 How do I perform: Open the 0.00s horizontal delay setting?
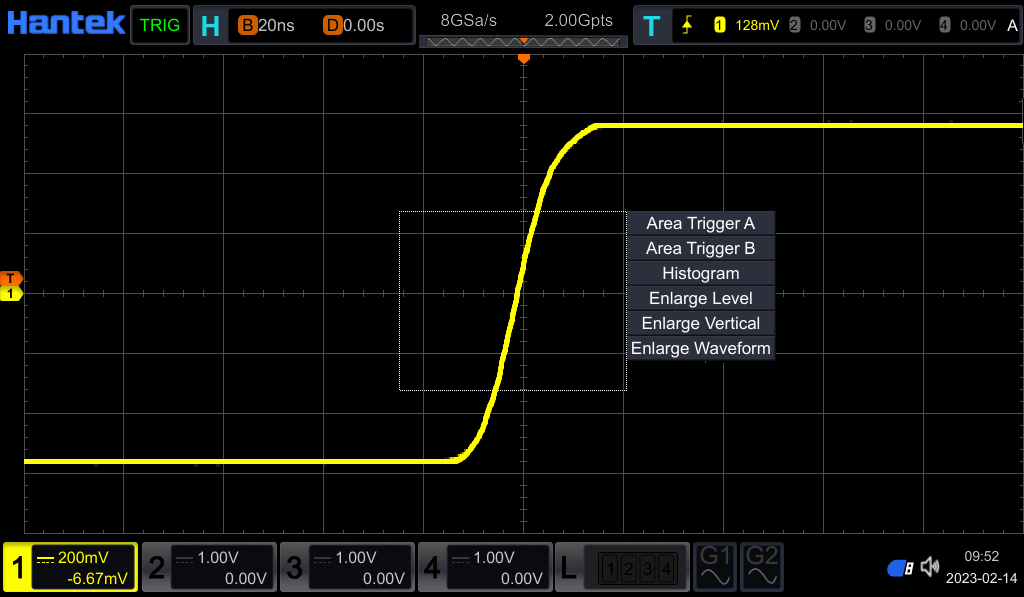coord(354,25)
